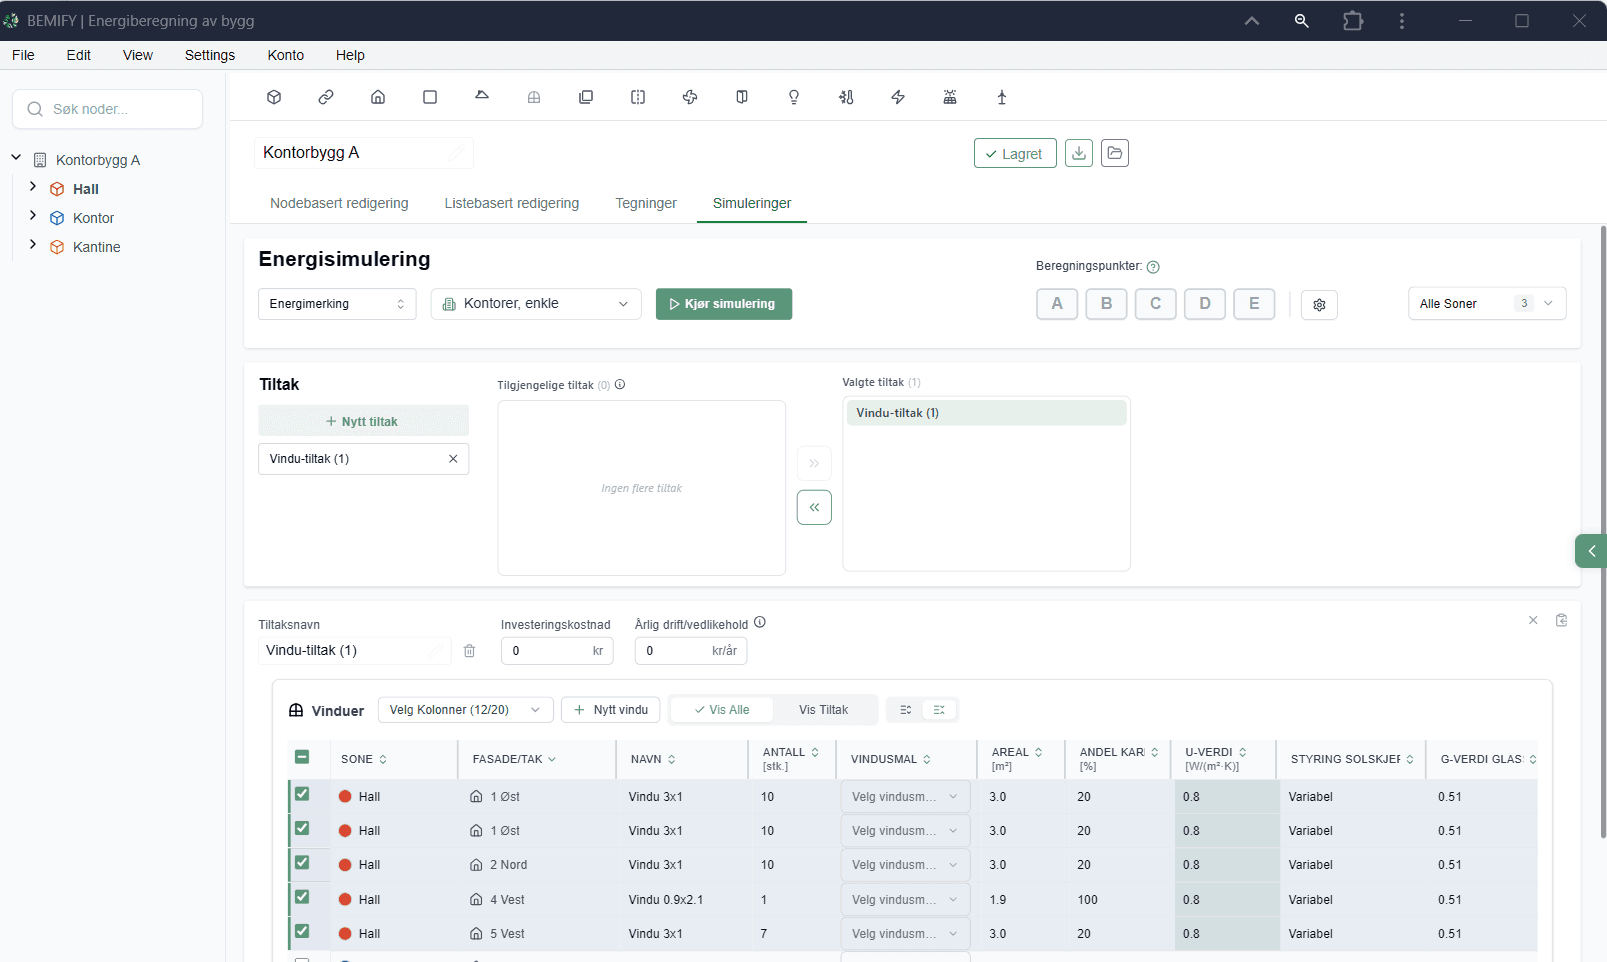Open the Kontorer, enkle building type dropdown

pos(536,304)
